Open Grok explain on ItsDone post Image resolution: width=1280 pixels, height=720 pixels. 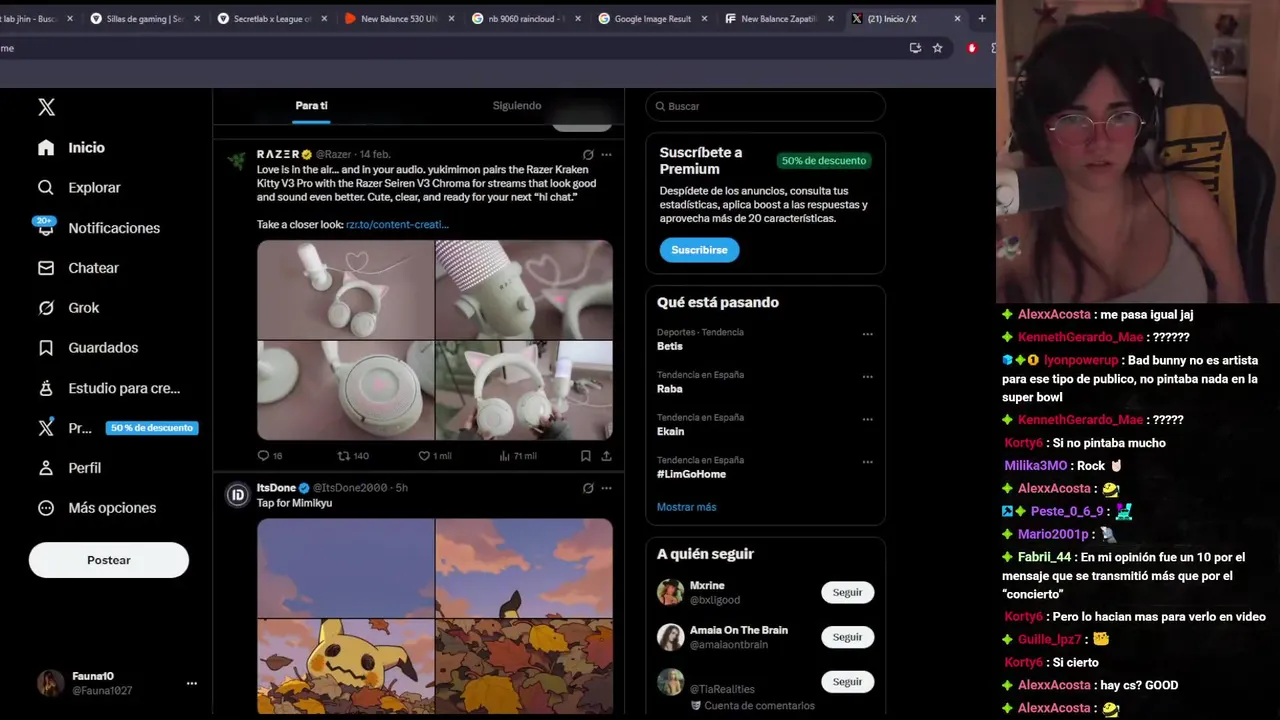point(588,488)
